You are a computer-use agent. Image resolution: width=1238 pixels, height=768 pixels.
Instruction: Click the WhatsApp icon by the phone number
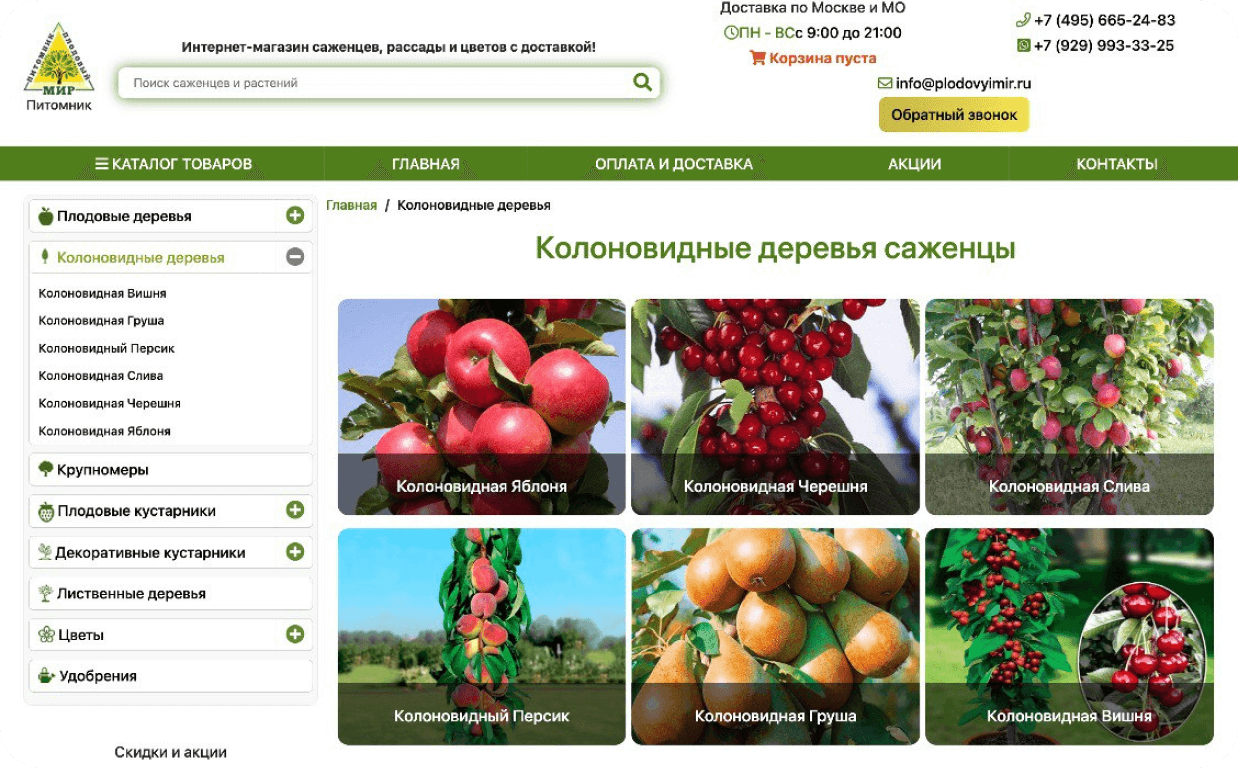[1023, 46]
